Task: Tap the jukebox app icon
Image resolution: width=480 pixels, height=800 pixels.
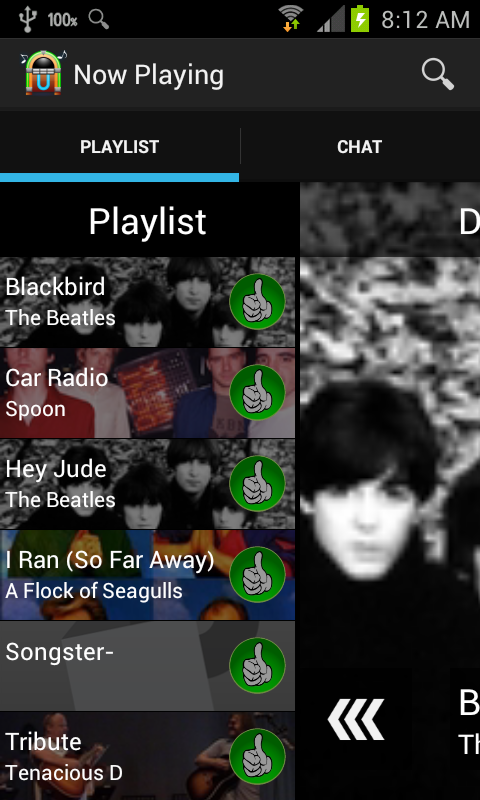Action: click(x=44, y=72)
